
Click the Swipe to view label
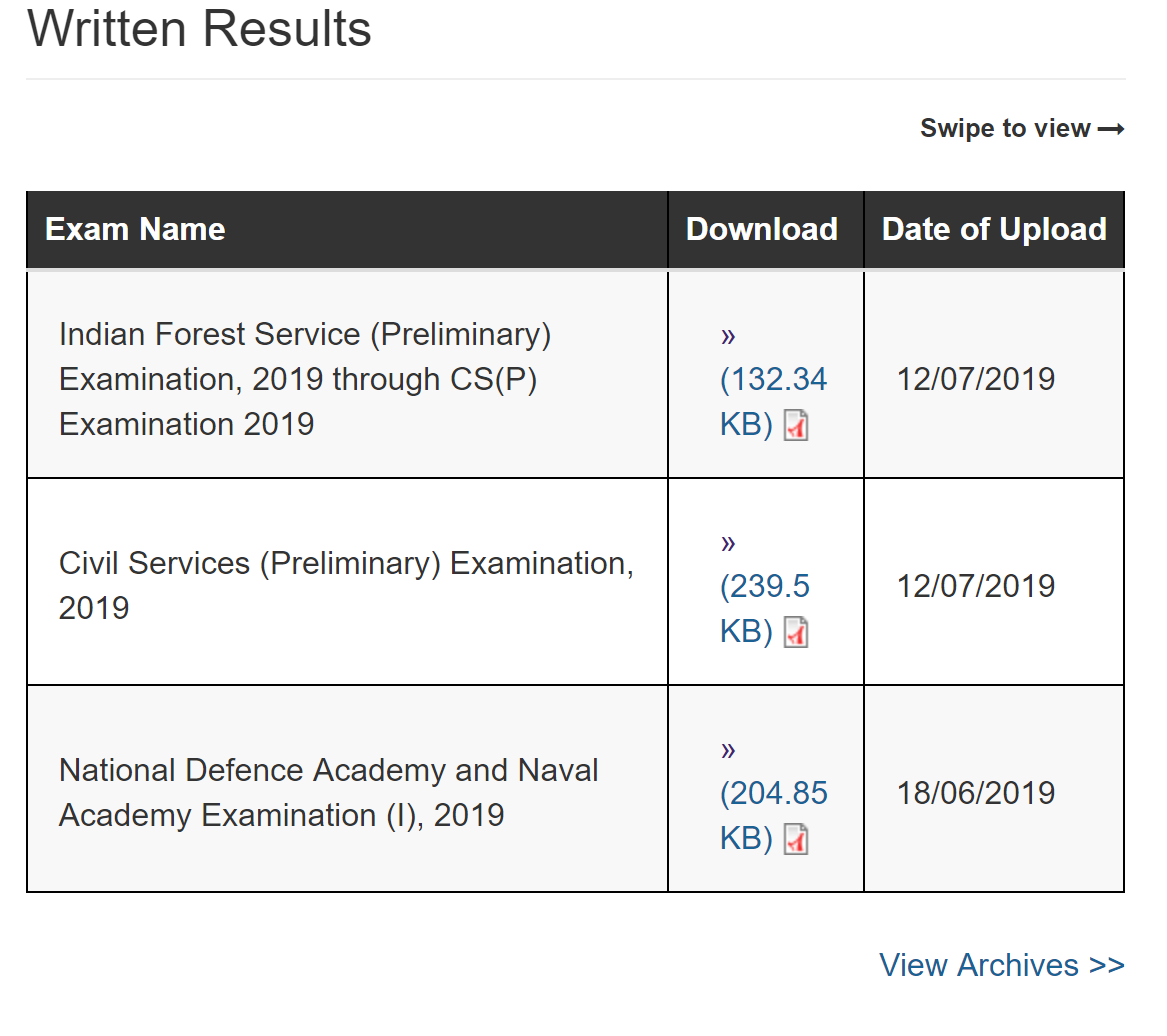point(1005,129)
